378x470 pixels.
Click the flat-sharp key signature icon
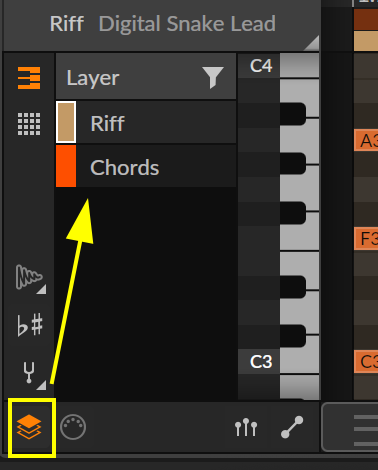pyautogui.click(x=30, y=325)
